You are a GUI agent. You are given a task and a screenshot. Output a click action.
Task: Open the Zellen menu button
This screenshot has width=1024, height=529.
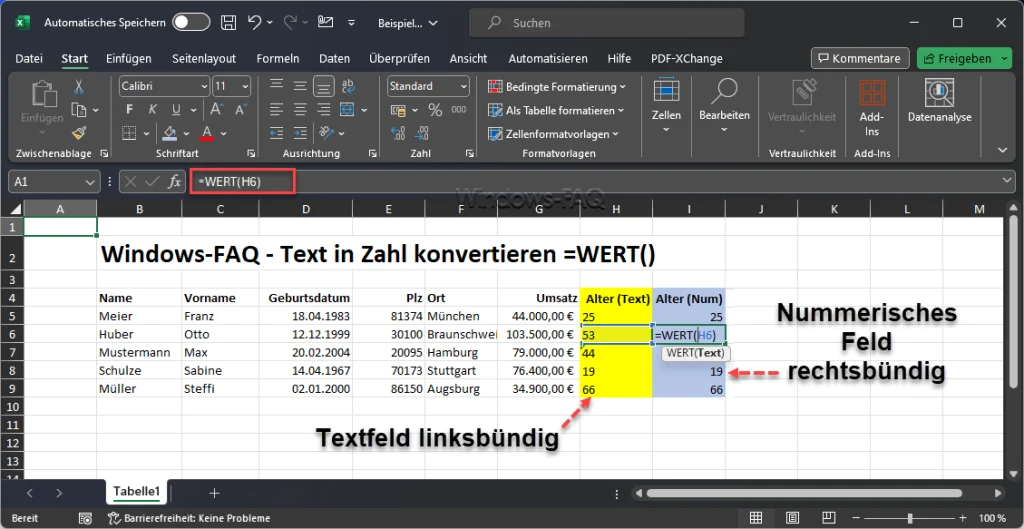click(x=666, y=104)
